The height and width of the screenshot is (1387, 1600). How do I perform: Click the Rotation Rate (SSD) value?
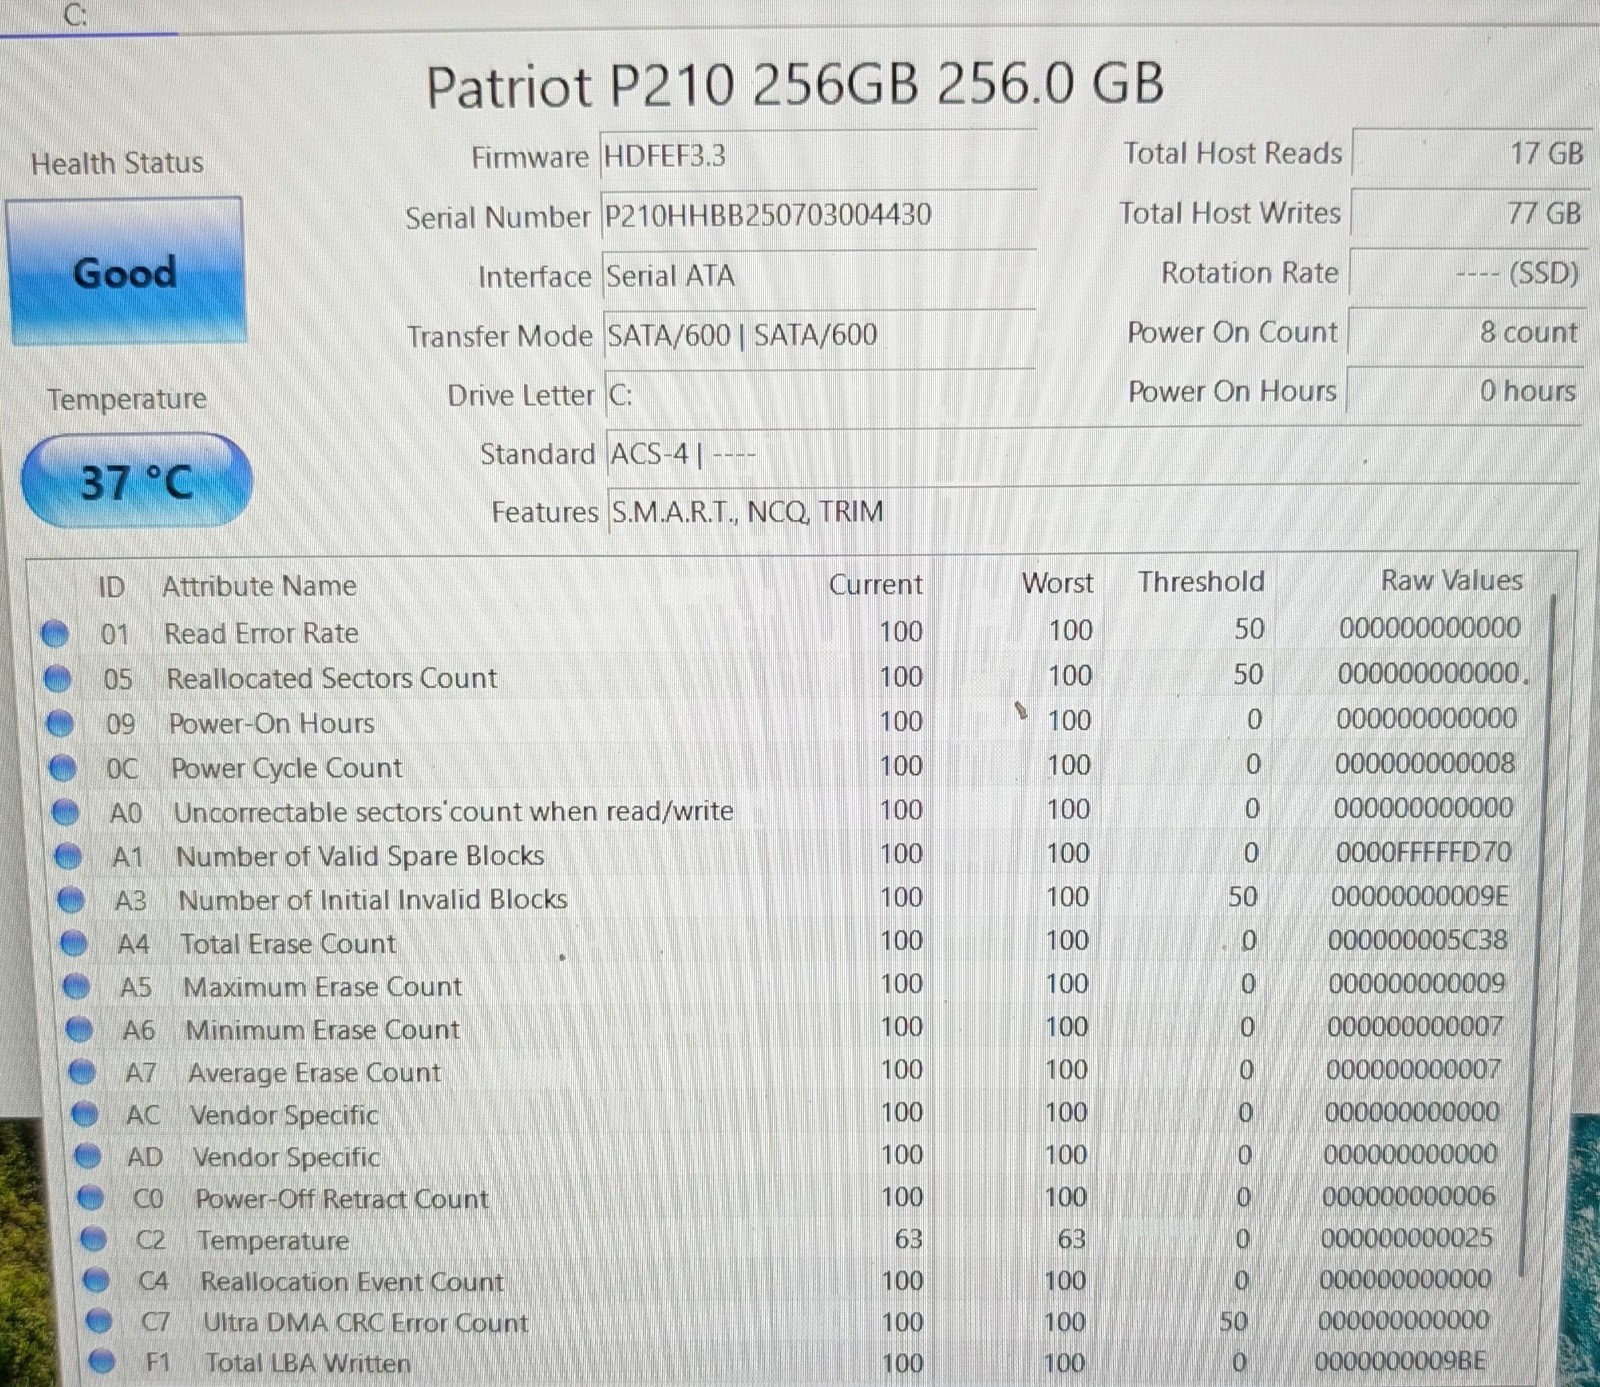pyautogui.click(x=1467, y=273)
